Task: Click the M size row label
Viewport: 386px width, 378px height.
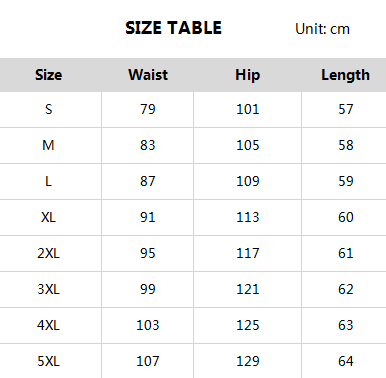Action: coord(48,145)
